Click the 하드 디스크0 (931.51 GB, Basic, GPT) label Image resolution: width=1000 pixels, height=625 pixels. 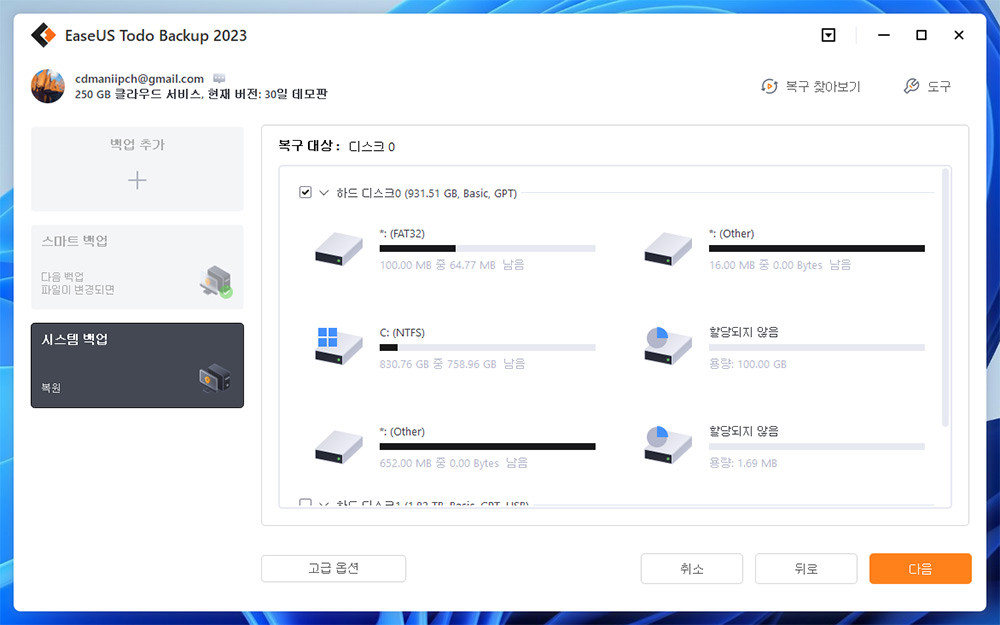427,193
